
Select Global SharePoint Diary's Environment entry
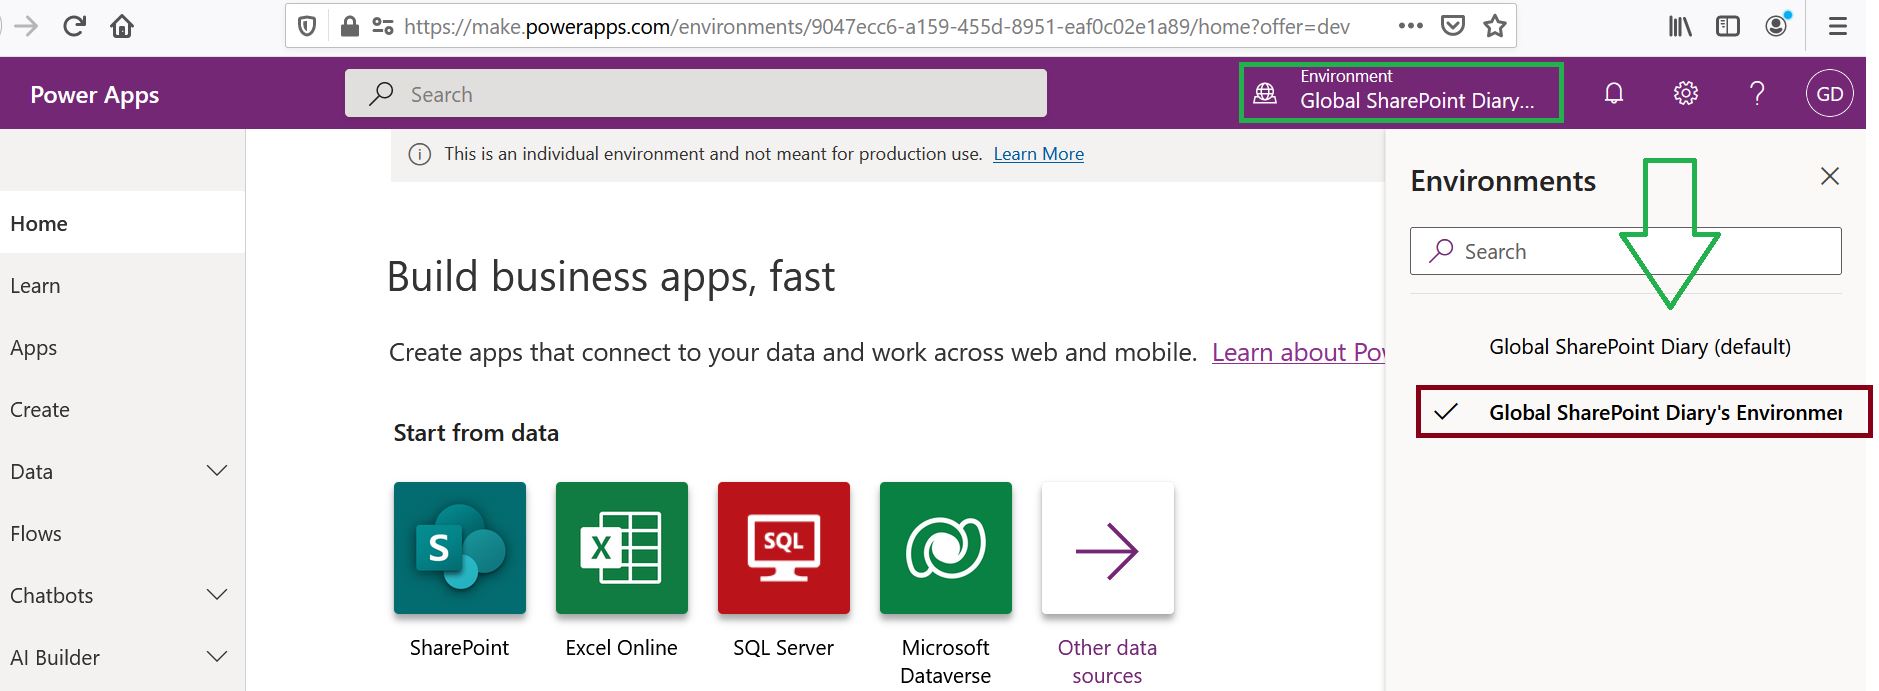click(1644, 412)
